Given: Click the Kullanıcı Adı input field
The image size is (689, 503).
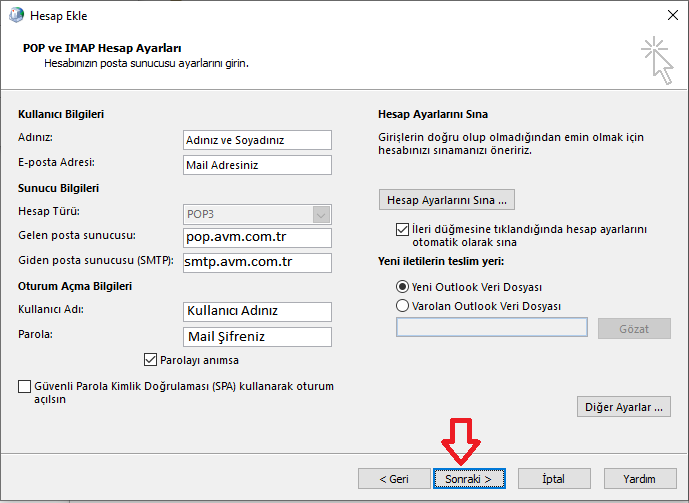Looking at the screenshot, I should 257,311.
